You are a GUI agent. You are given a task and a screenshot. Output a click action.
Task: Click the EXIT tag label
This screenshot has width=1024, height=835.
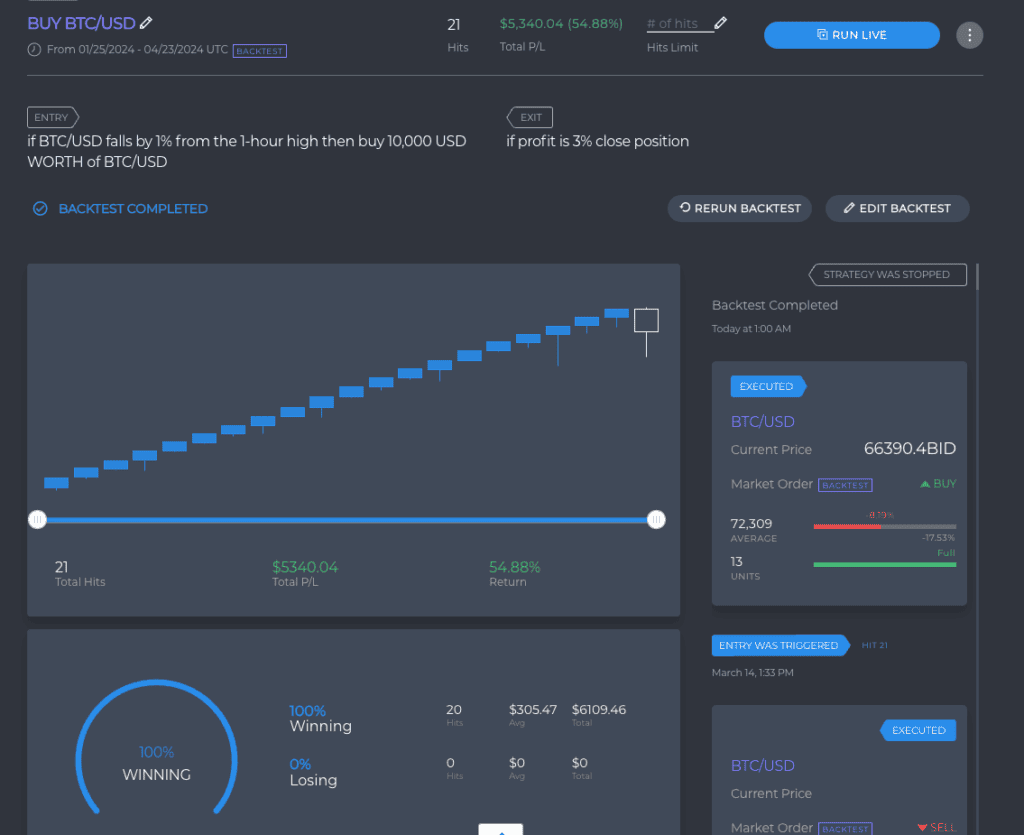click(530, 118)
